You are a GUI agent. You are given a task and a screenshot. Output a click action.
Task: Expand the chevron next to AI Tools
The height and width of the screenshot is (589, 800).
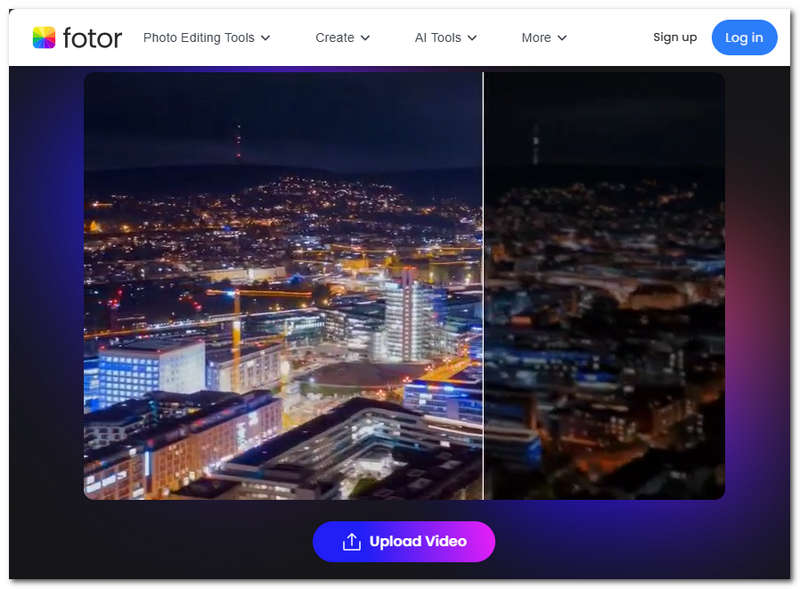point(472,38)
